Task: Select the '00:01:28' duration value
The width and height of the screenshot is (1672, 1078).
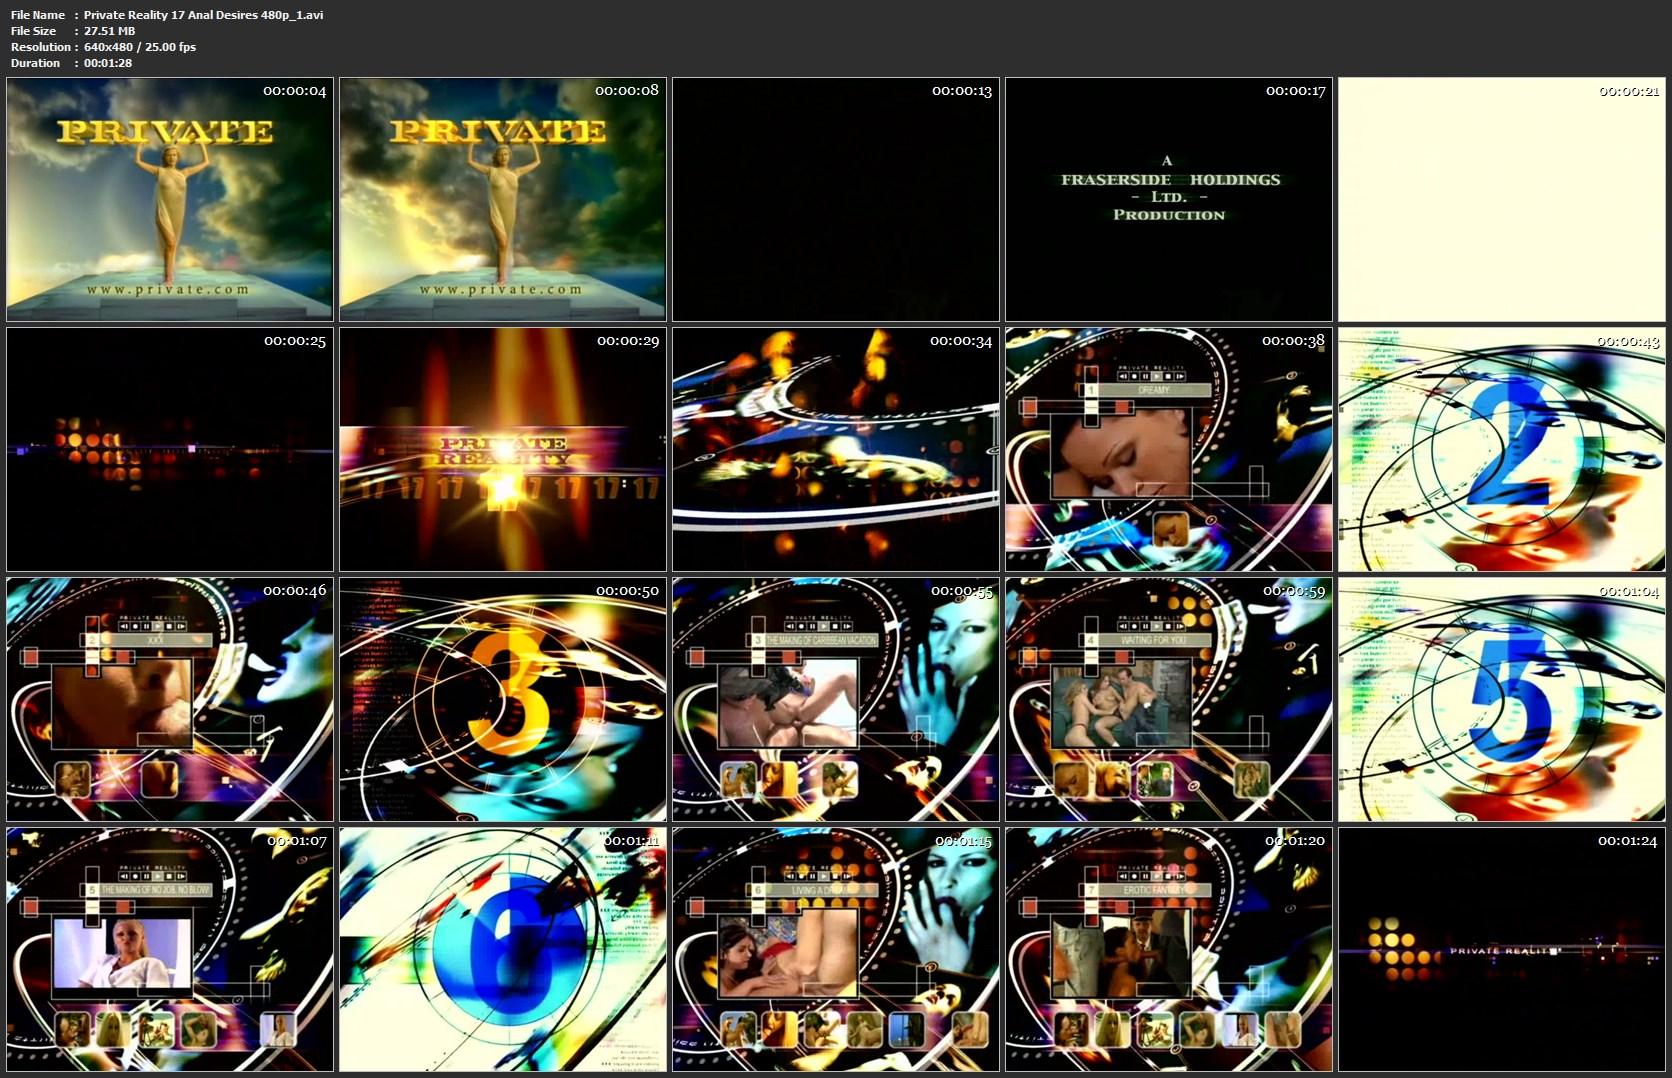Action: click(x=108, y=63)
